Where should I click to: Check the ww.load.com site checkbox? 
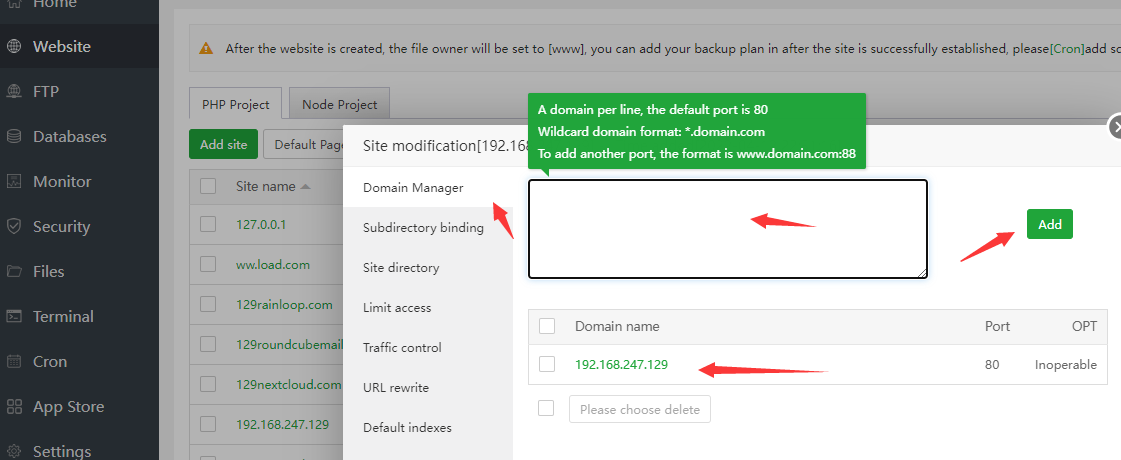tap(208, 264)
